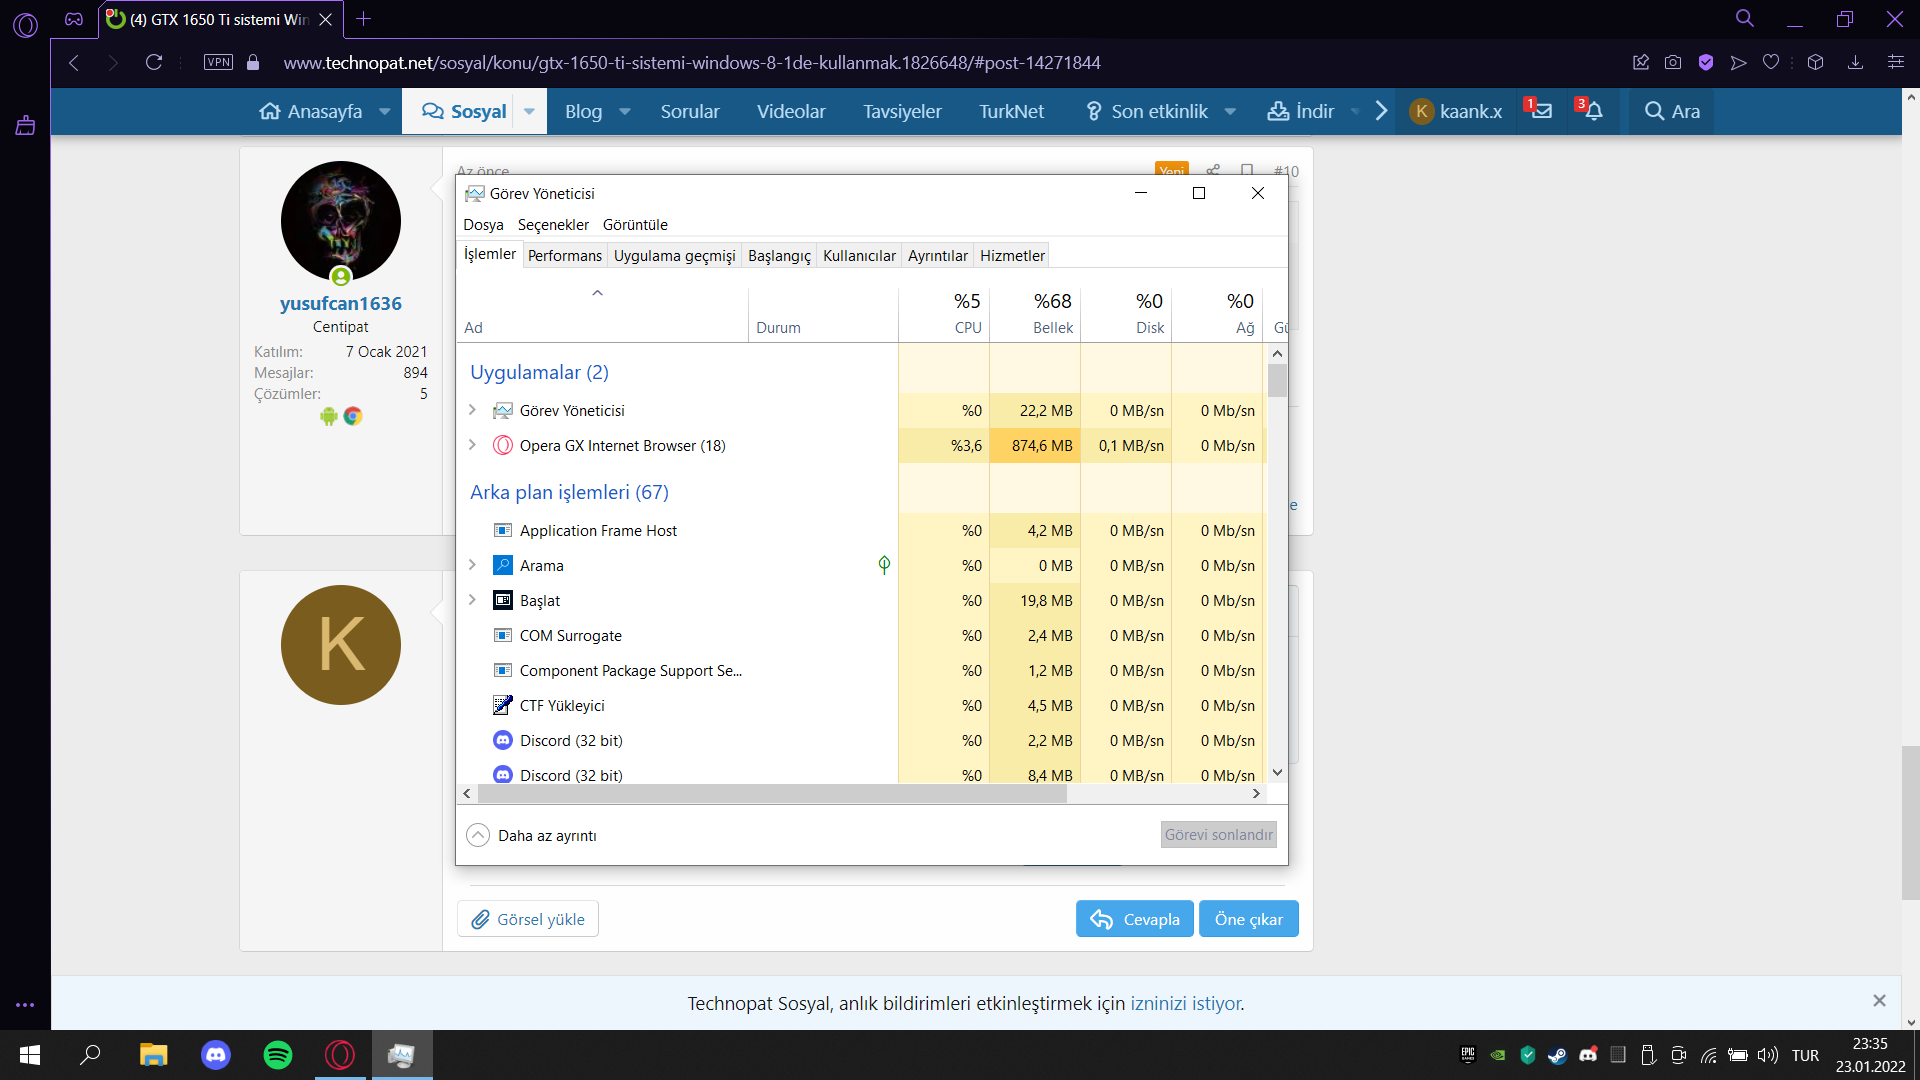Click the Opera snapshot camera icon
The height and width of the screenshot is (1080, 1920).
click(1673, 62)
